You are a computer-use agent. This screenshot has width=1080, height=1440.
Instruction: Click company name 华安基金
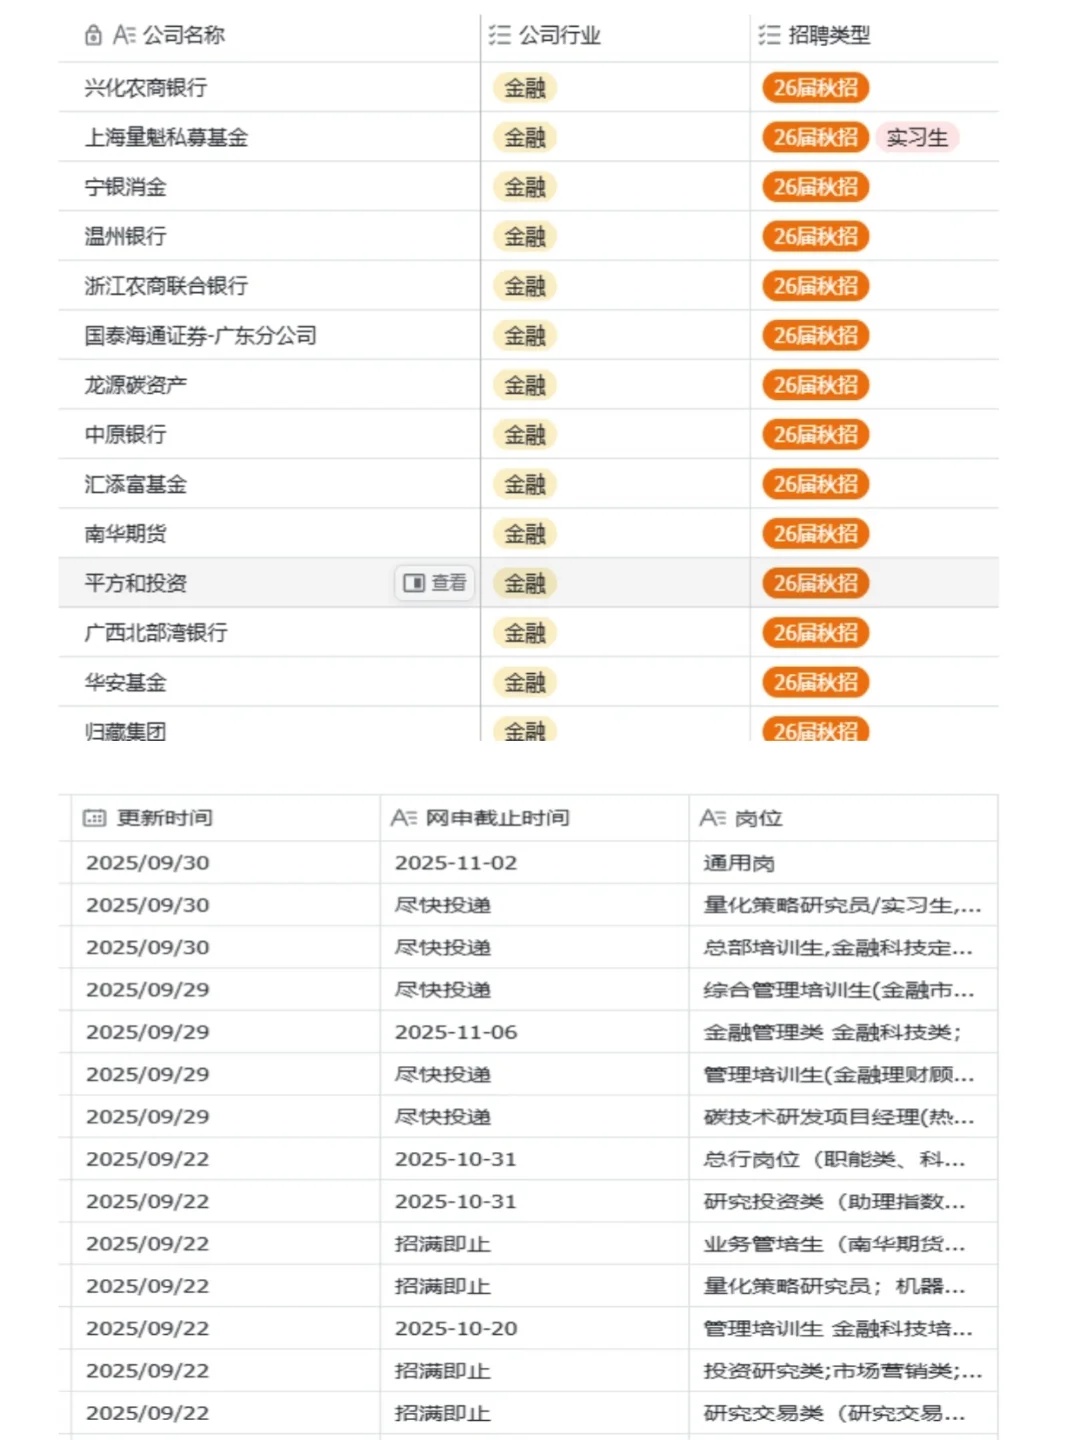tap(126, 683)
